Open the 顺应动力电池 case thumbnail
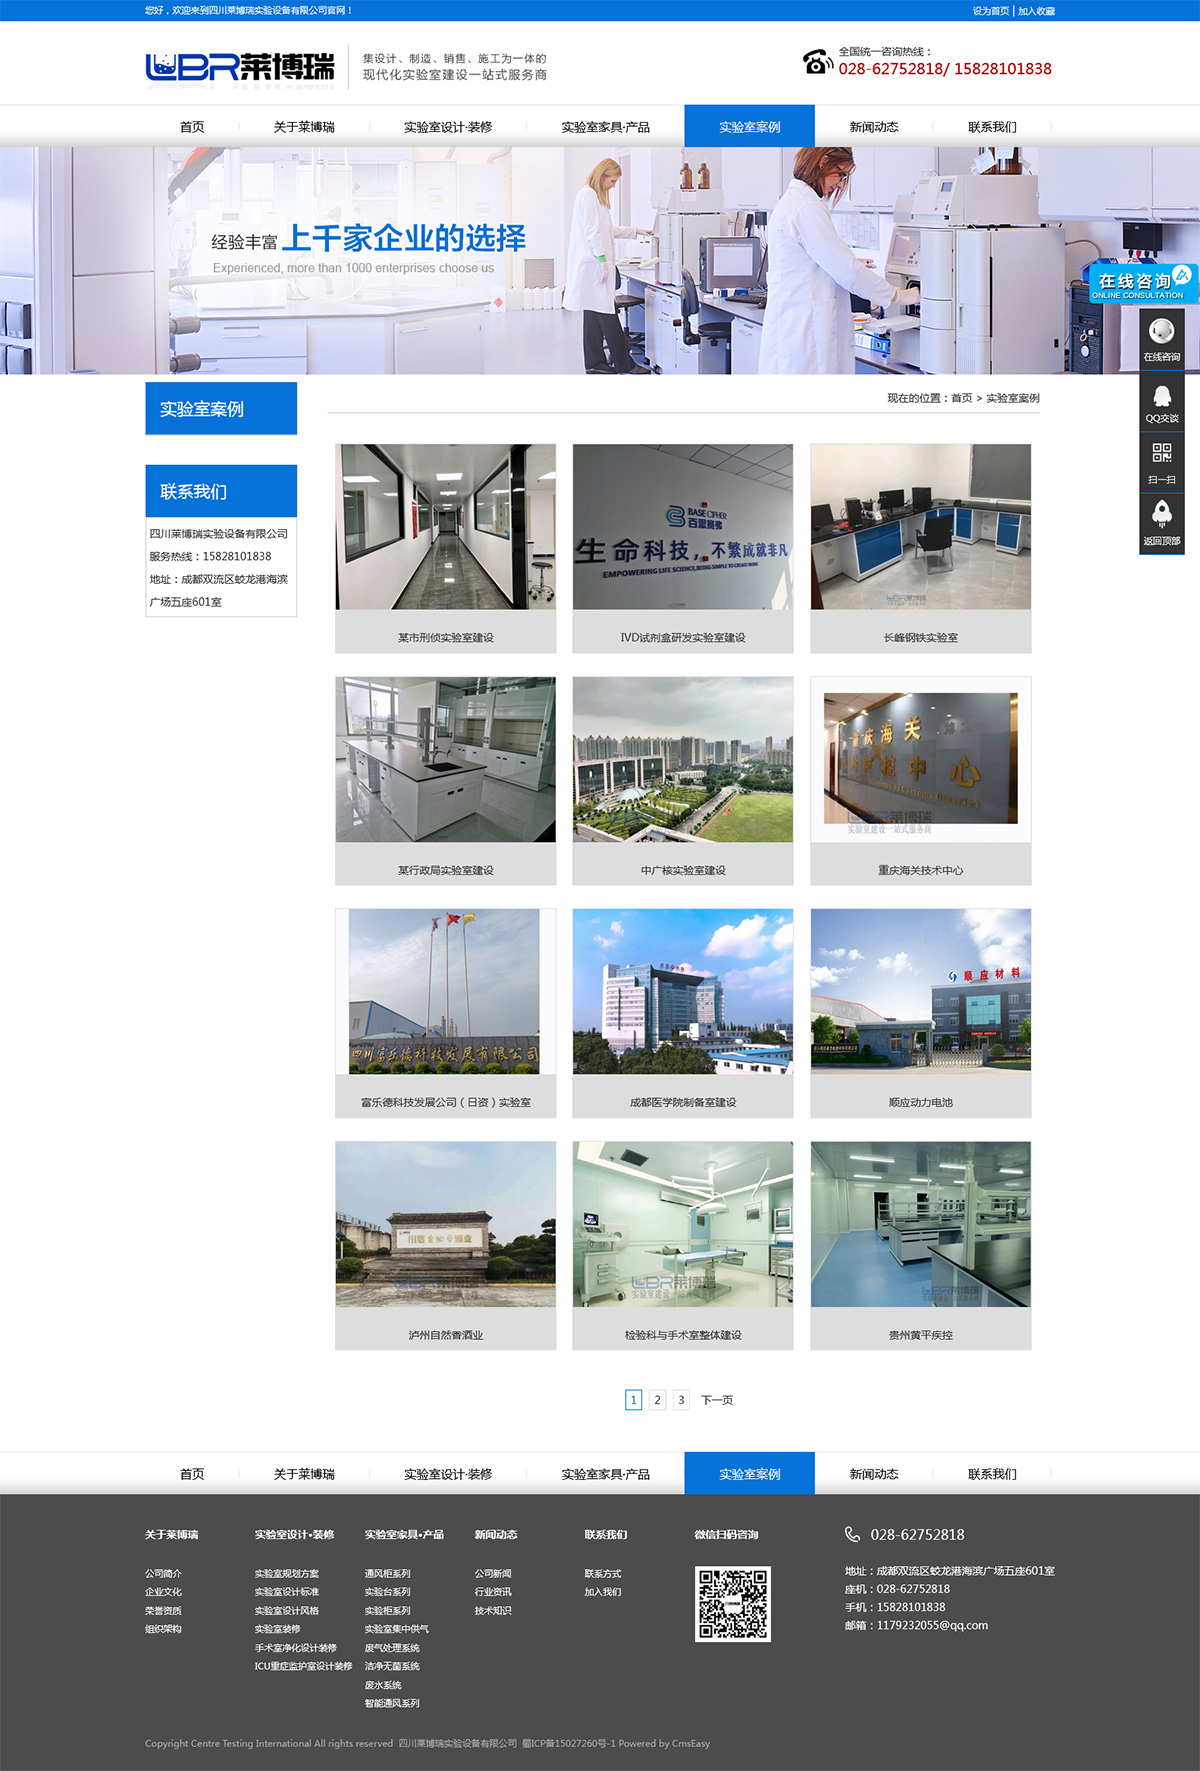Viewport: 1200px width, 1771px height. coord(921,992)
